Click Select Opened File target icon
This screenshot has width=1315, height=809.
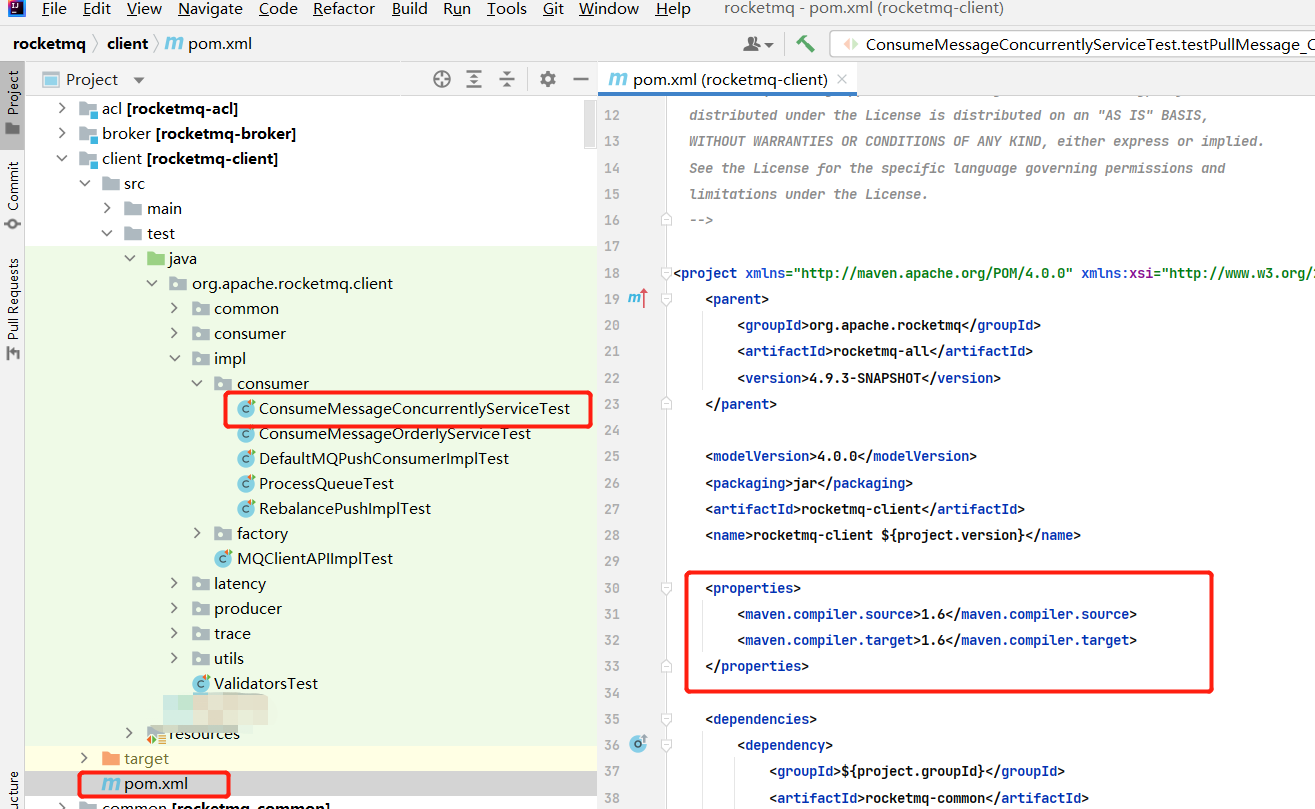pos(442,79)
